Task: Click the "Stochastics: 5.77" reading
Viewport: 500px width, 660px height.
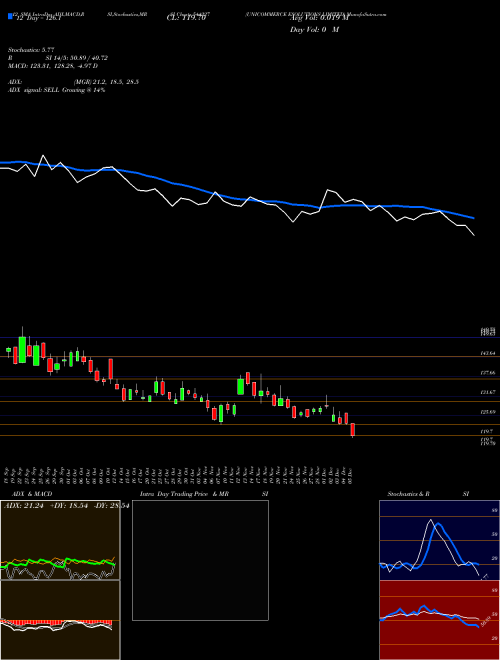Action: click(x=31, y=50)
